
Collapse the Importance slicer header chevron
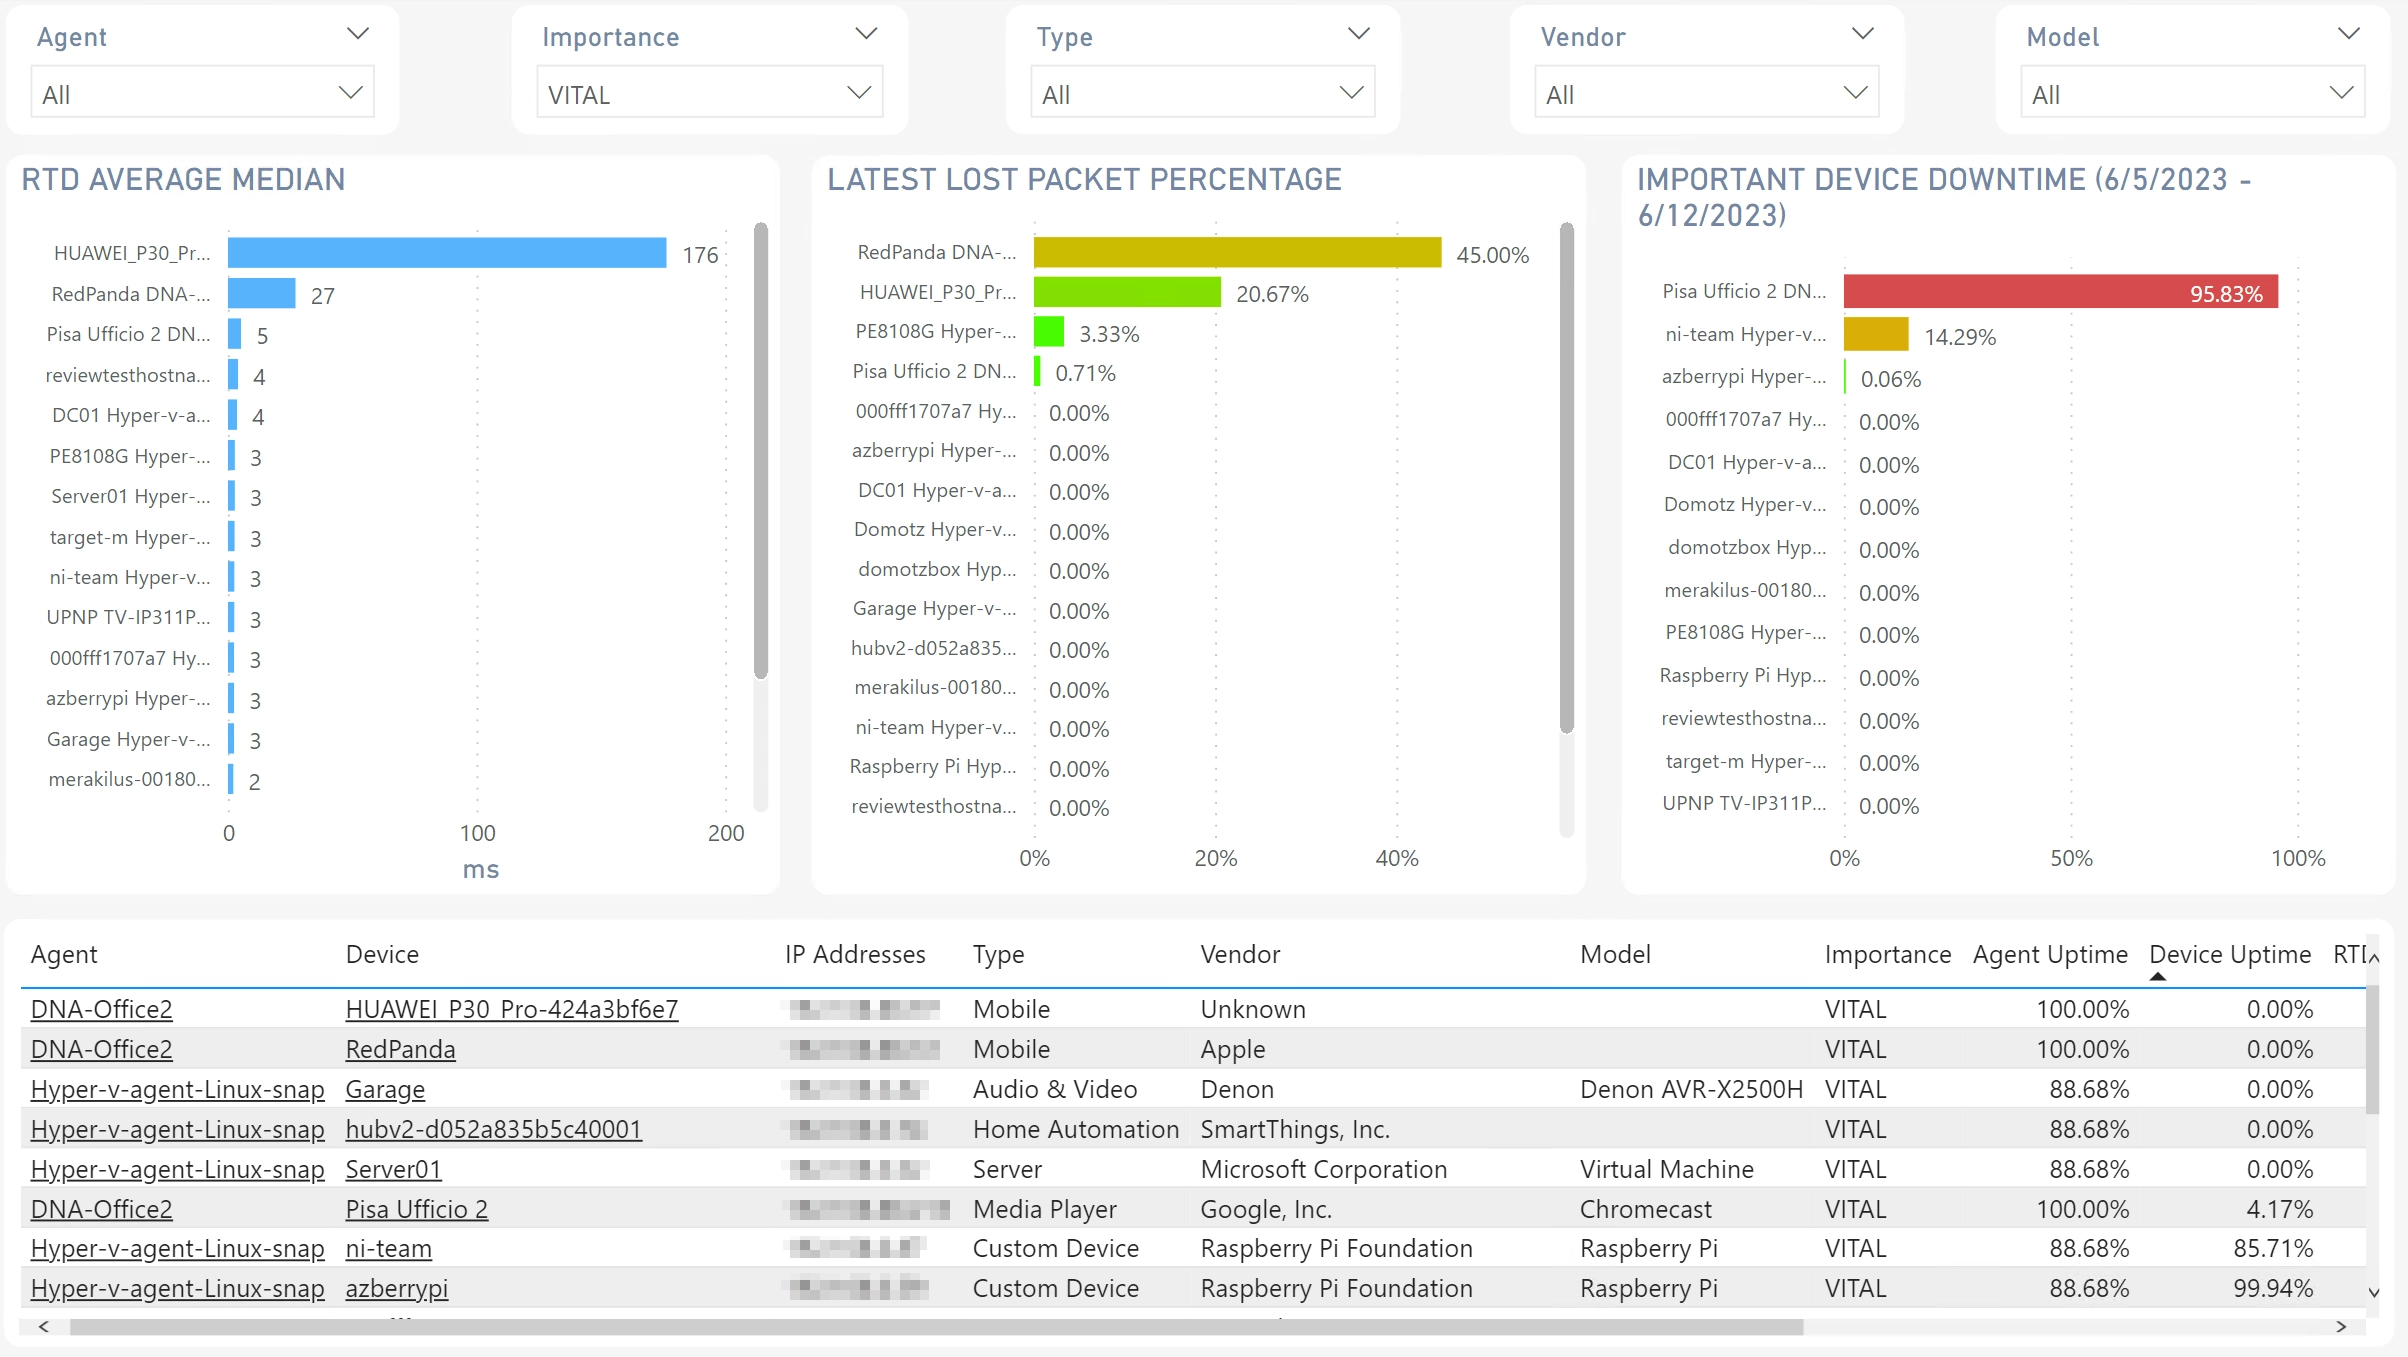(x=866, y=34)
